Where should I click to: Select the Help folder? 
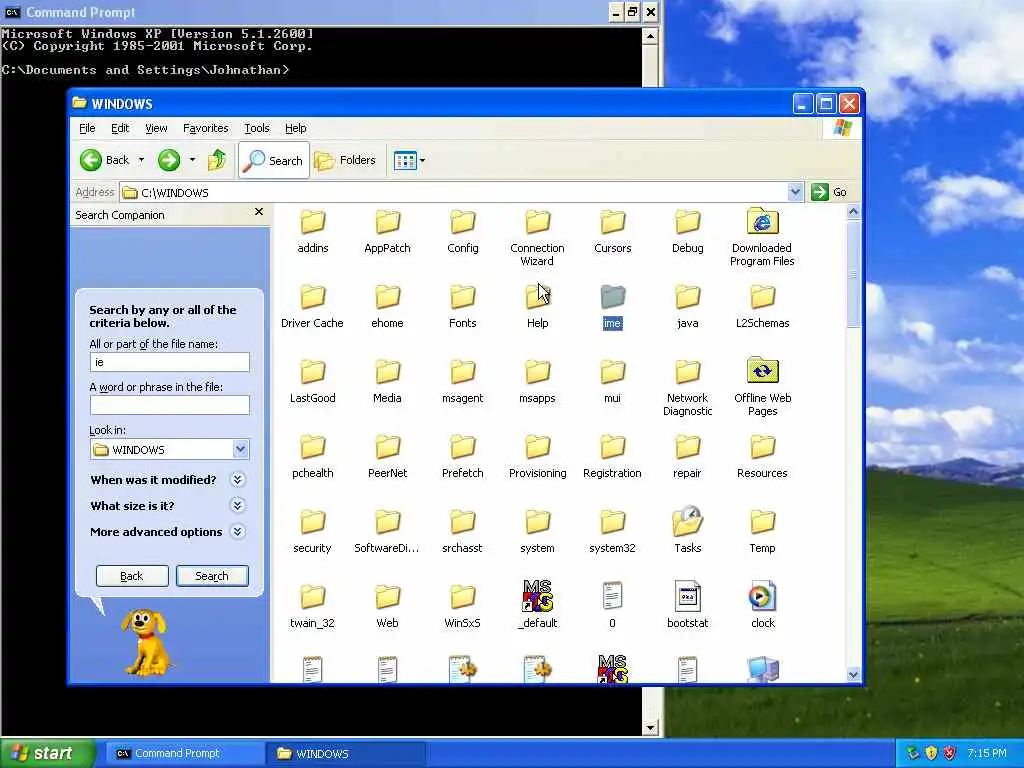tap(537, 307)
